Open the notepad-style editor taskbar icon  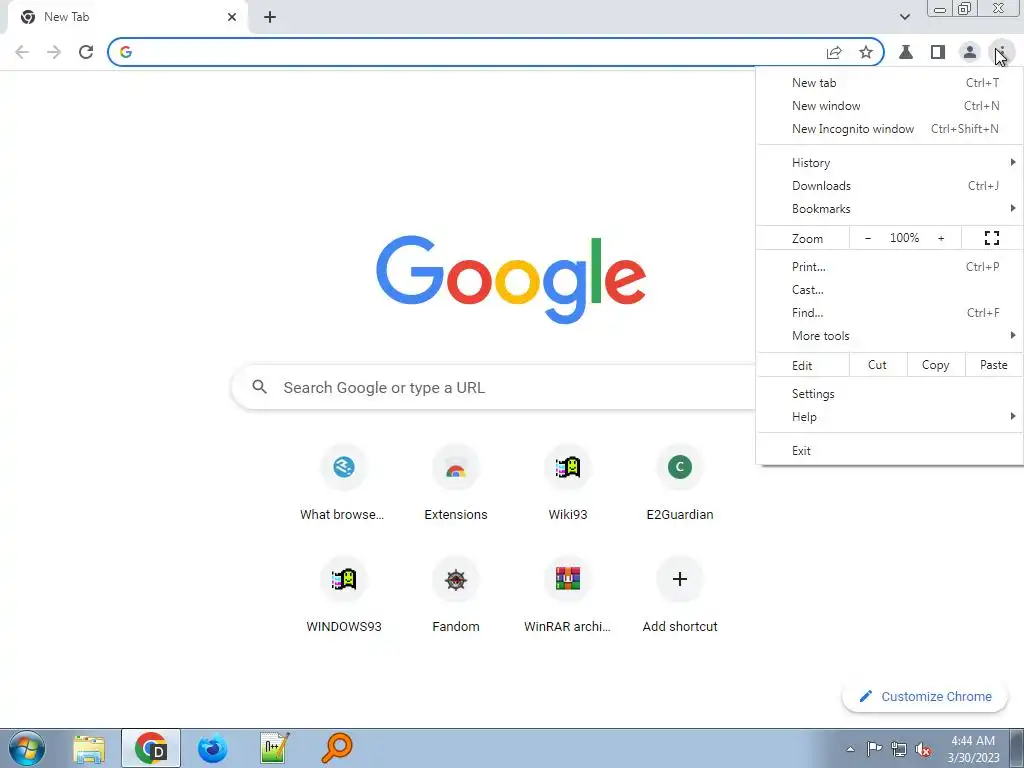click(x=275, y=748)
